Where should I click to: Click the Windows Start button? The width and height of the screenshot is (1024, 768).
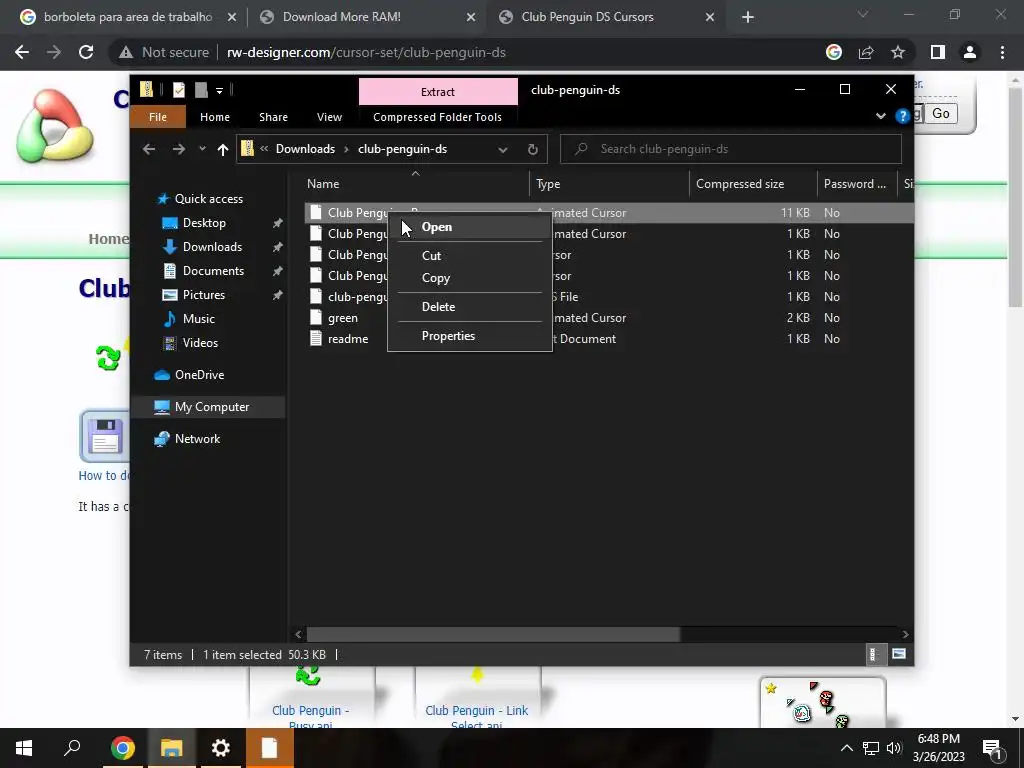(24, 748)
